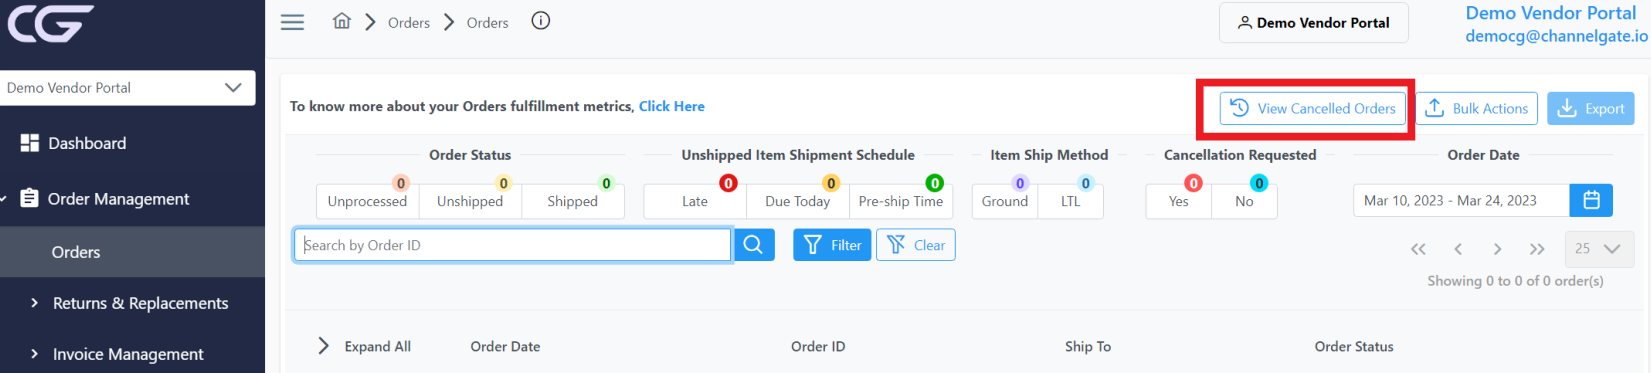
Task: Click the magnifier search button
Action: point(754,245)
